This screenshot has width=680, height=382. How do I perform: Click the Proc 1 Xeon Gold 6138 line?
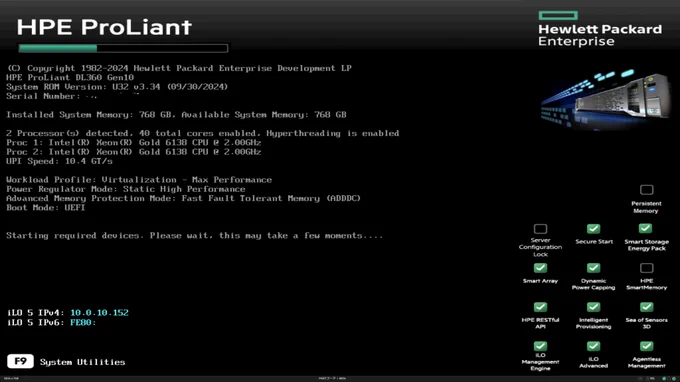pyautogui.click(x=134, y=143)
